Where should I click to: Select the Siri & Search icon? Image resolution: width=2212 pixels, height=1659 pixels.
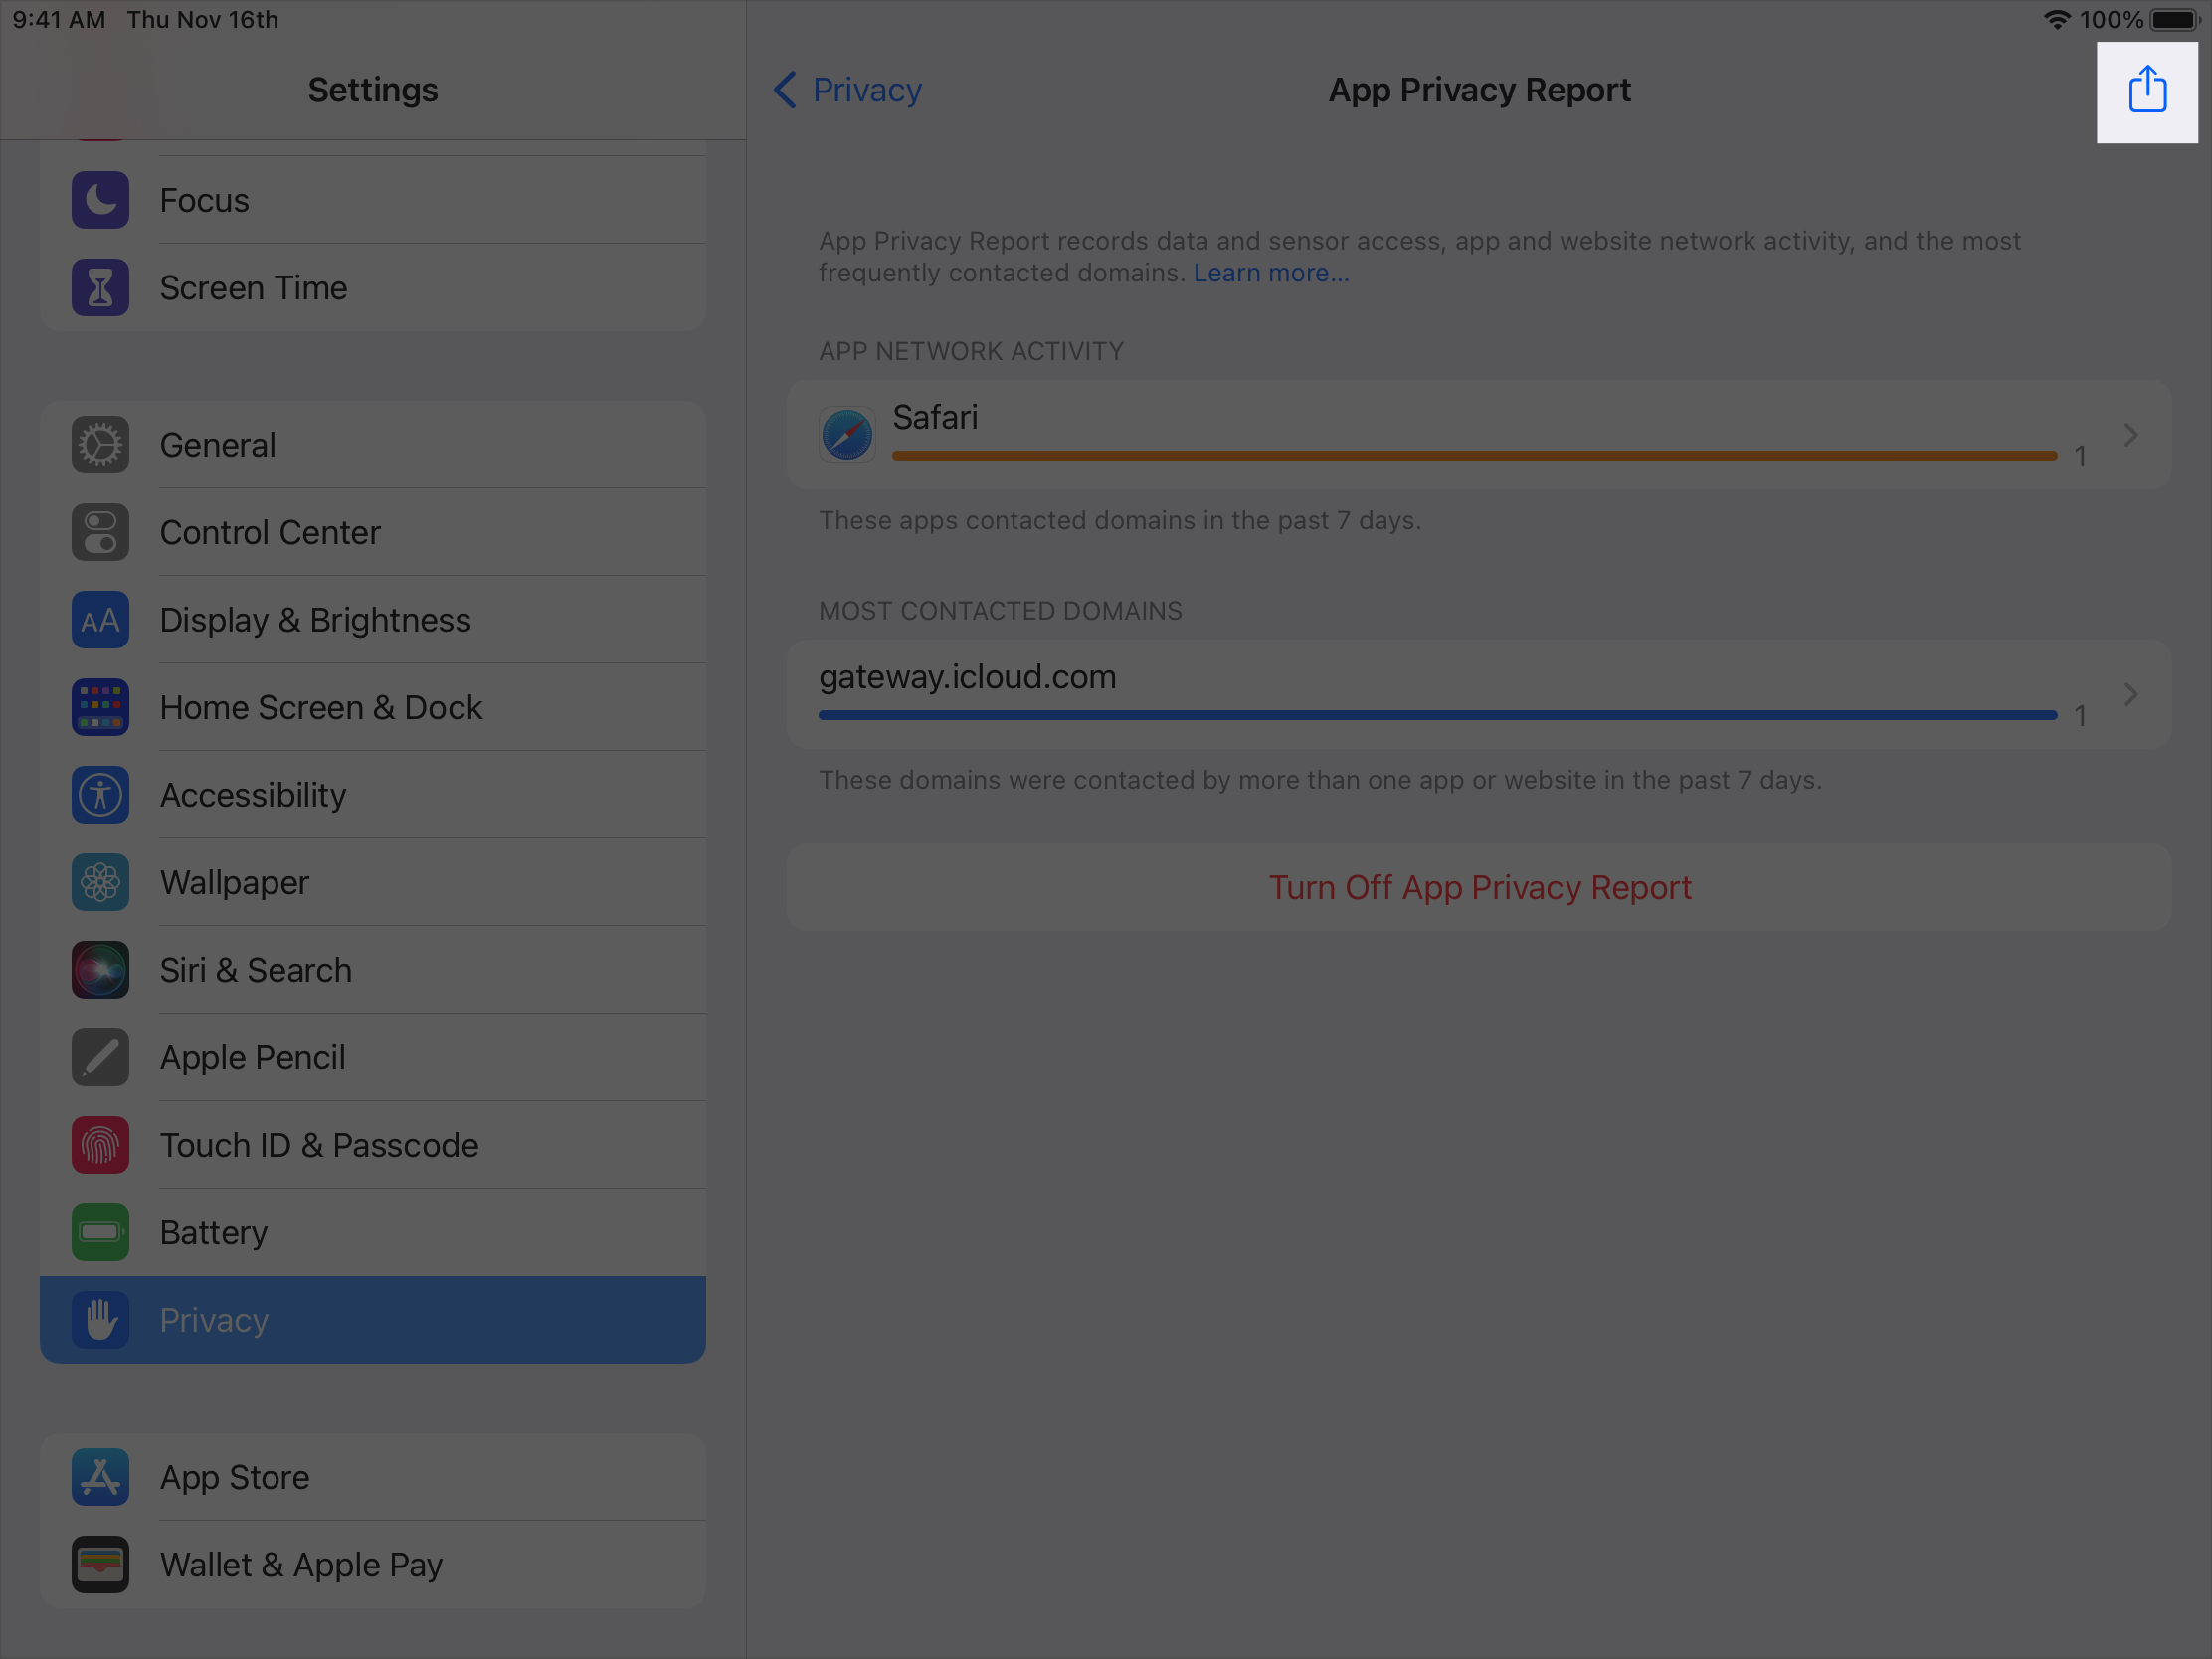click(100, 969)
